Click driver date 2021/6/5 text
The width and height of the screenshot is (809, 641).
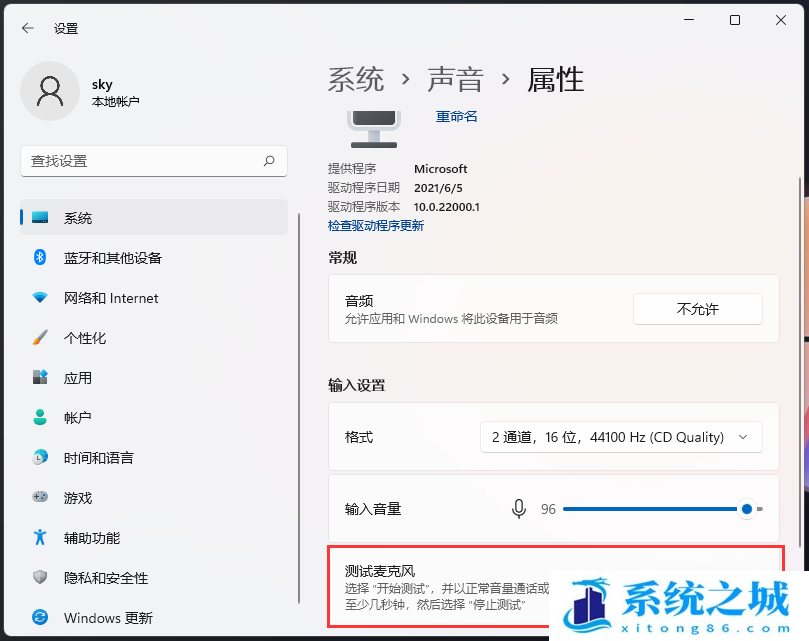pos(438,188)
